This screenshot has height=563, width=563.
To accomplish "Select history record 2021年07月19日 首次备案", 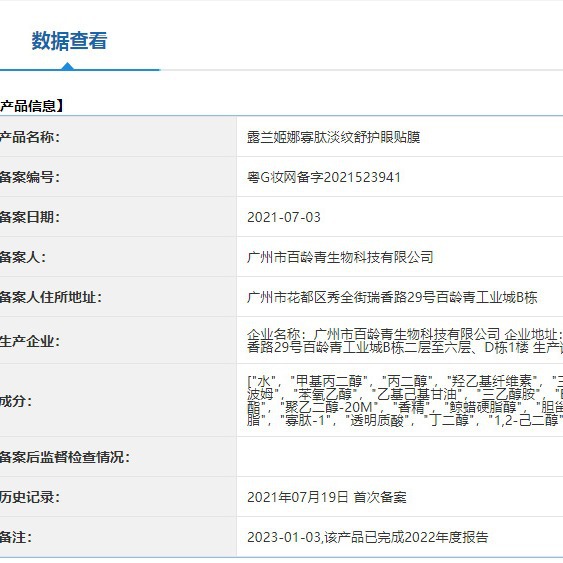I will click(327, 497).
